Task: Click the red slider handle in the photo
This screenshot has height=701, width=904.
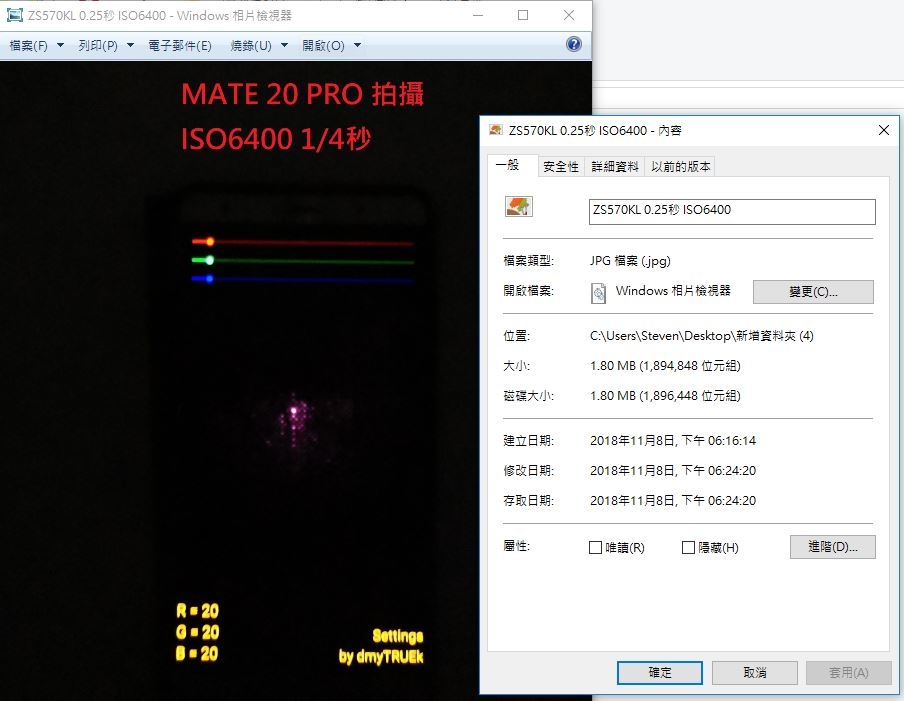Action: point(210,242)
